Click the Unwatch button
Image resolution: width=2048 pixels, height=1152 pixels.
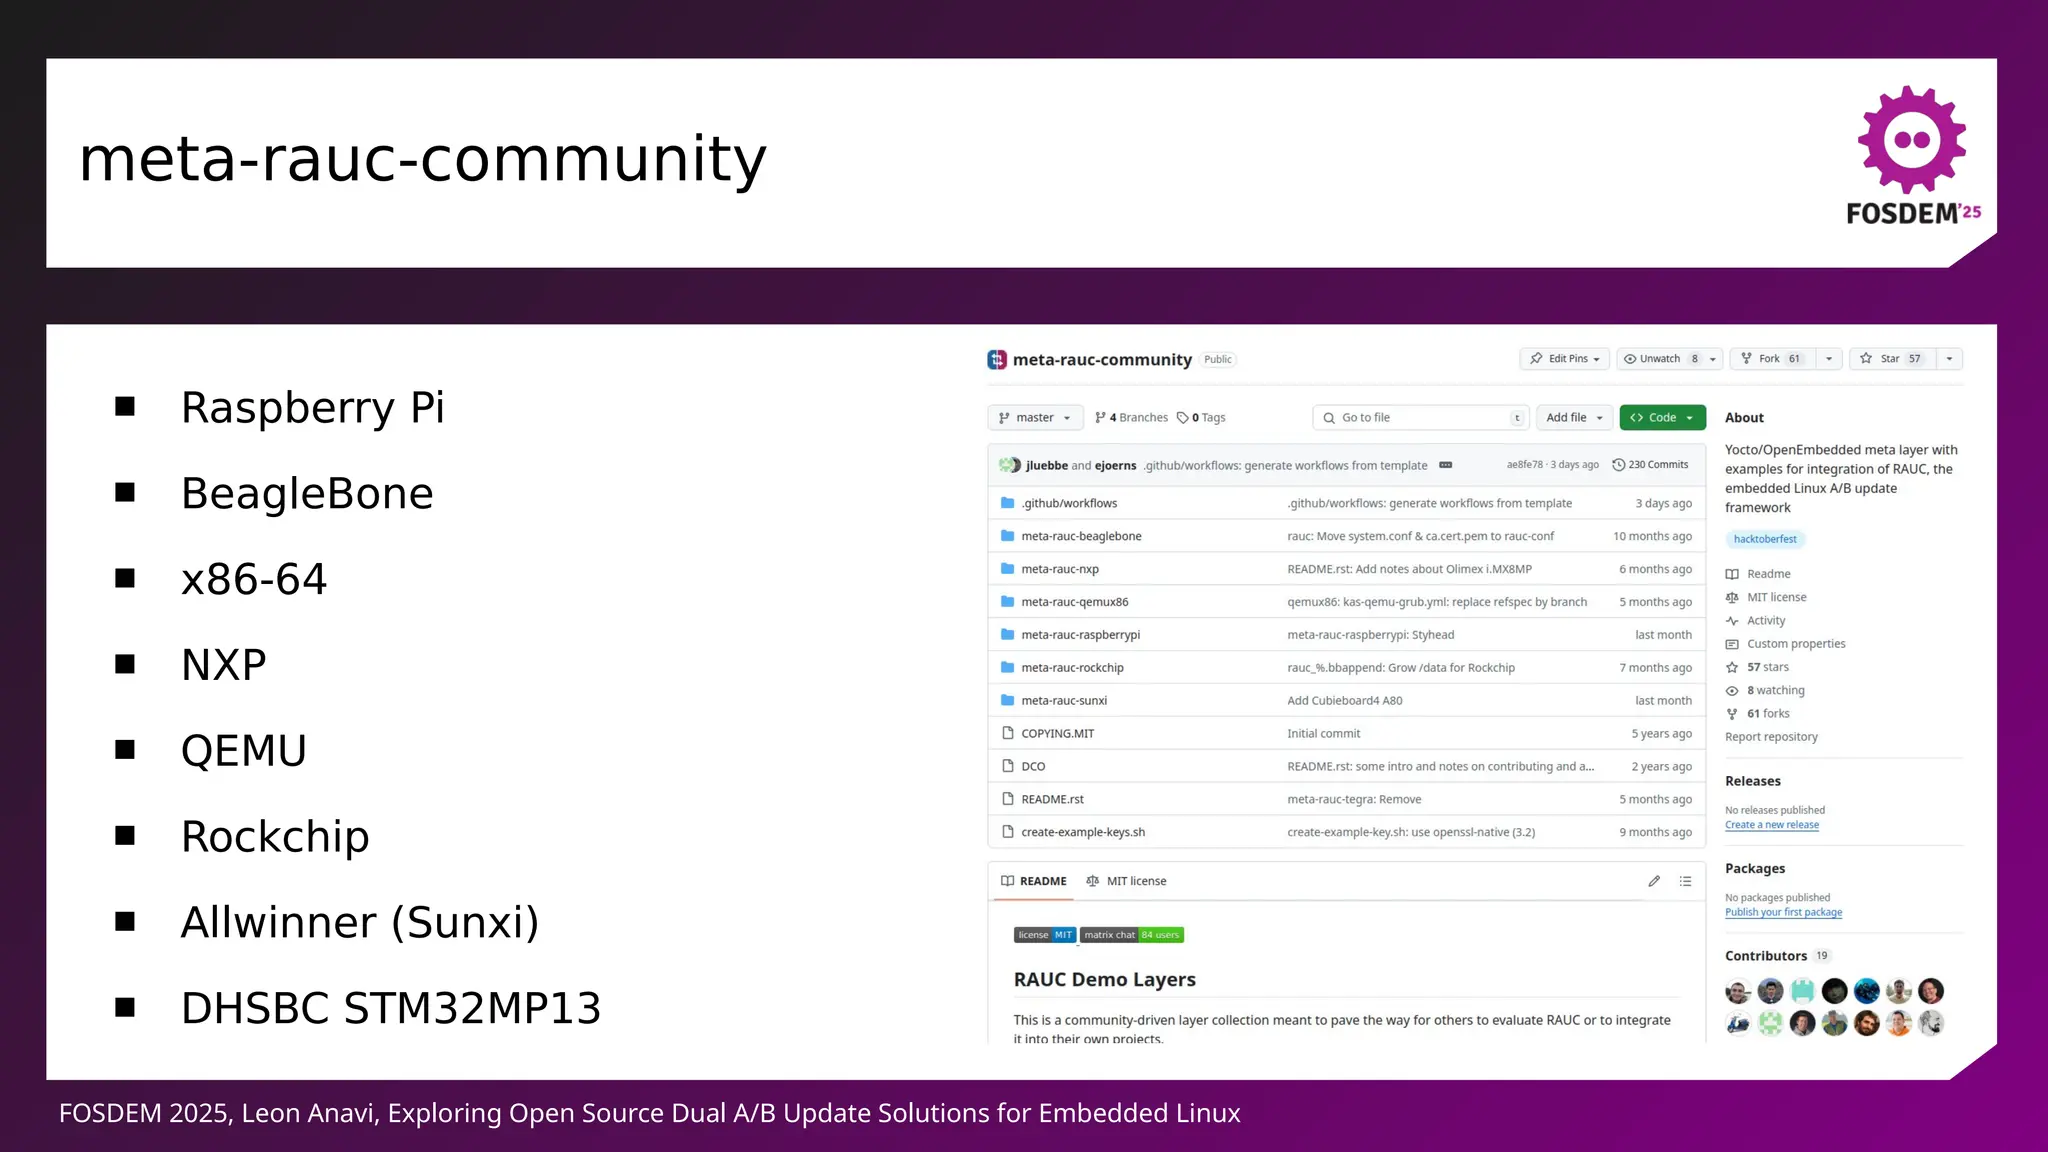tap(1661, 359)
